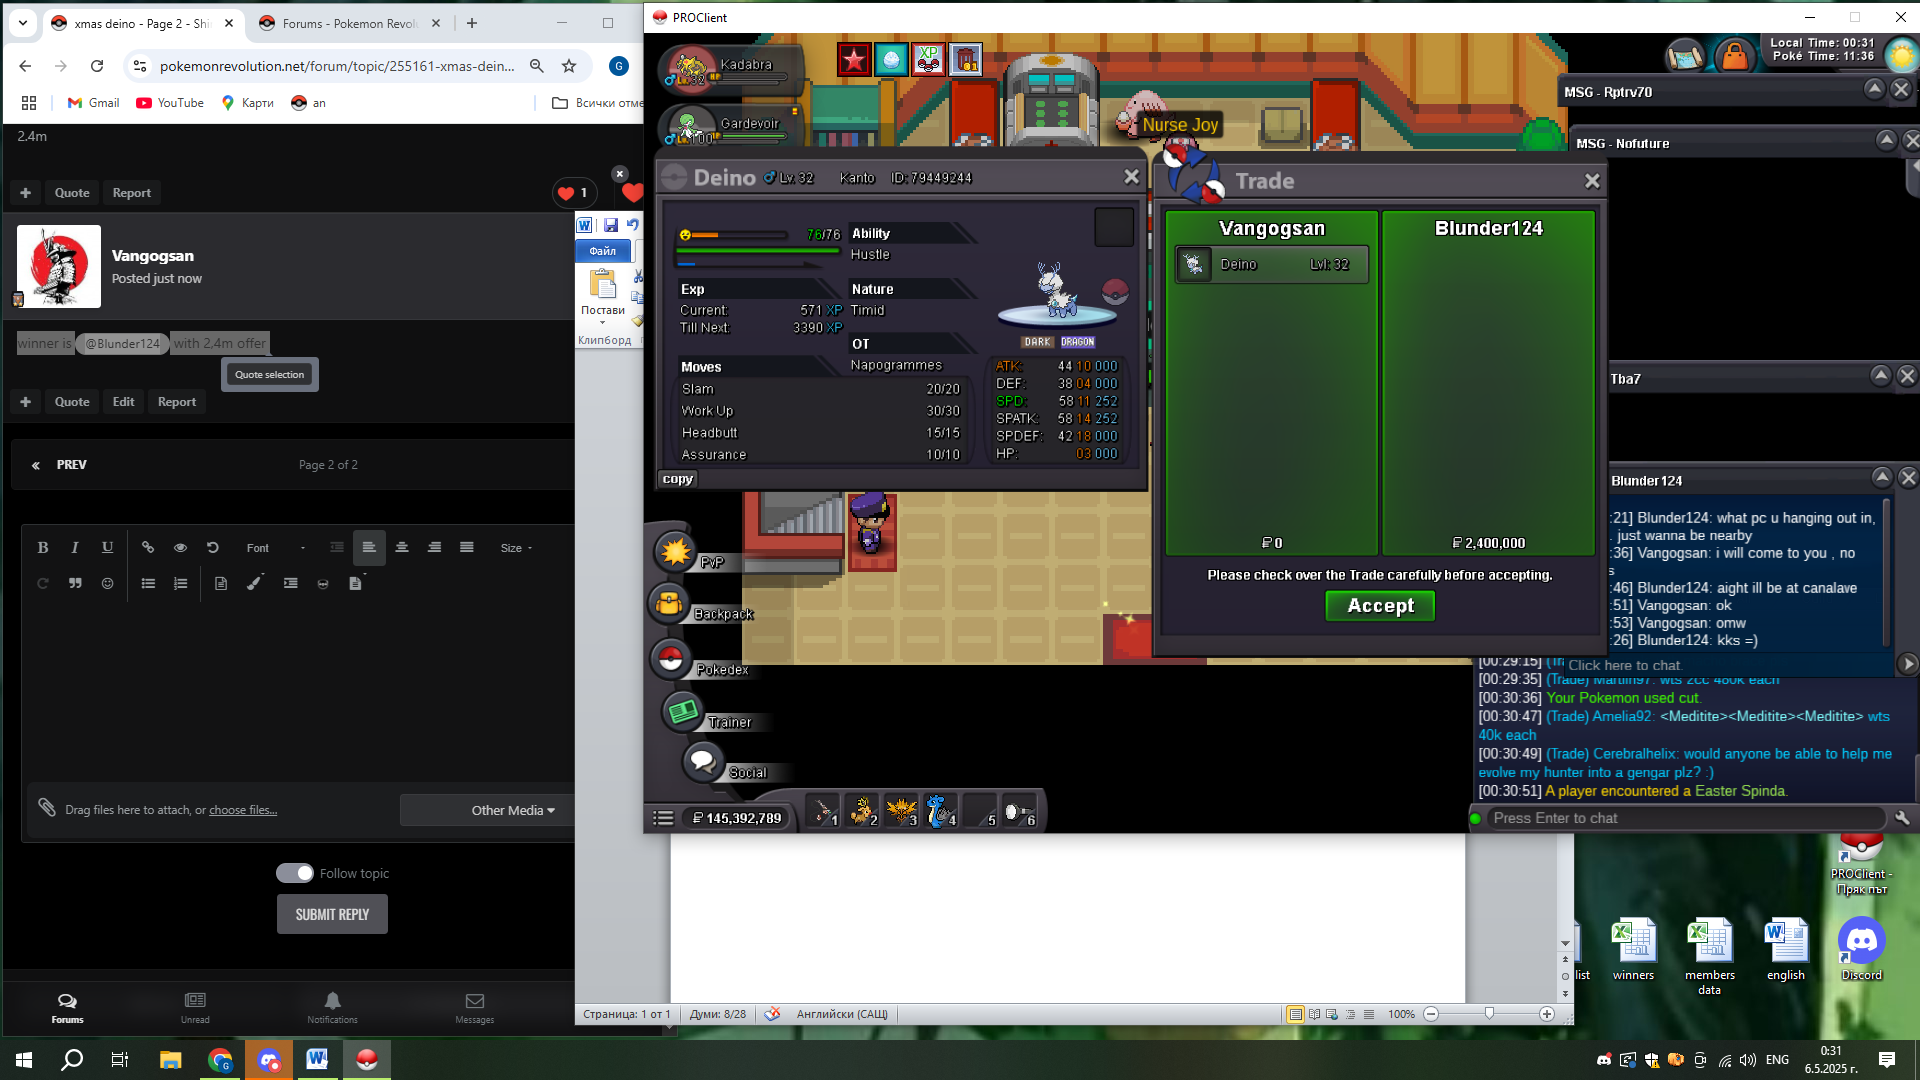Open the Trainer card menu
The height and width of the screenshot is (1080, 1920).
click(x=683, y=712)
